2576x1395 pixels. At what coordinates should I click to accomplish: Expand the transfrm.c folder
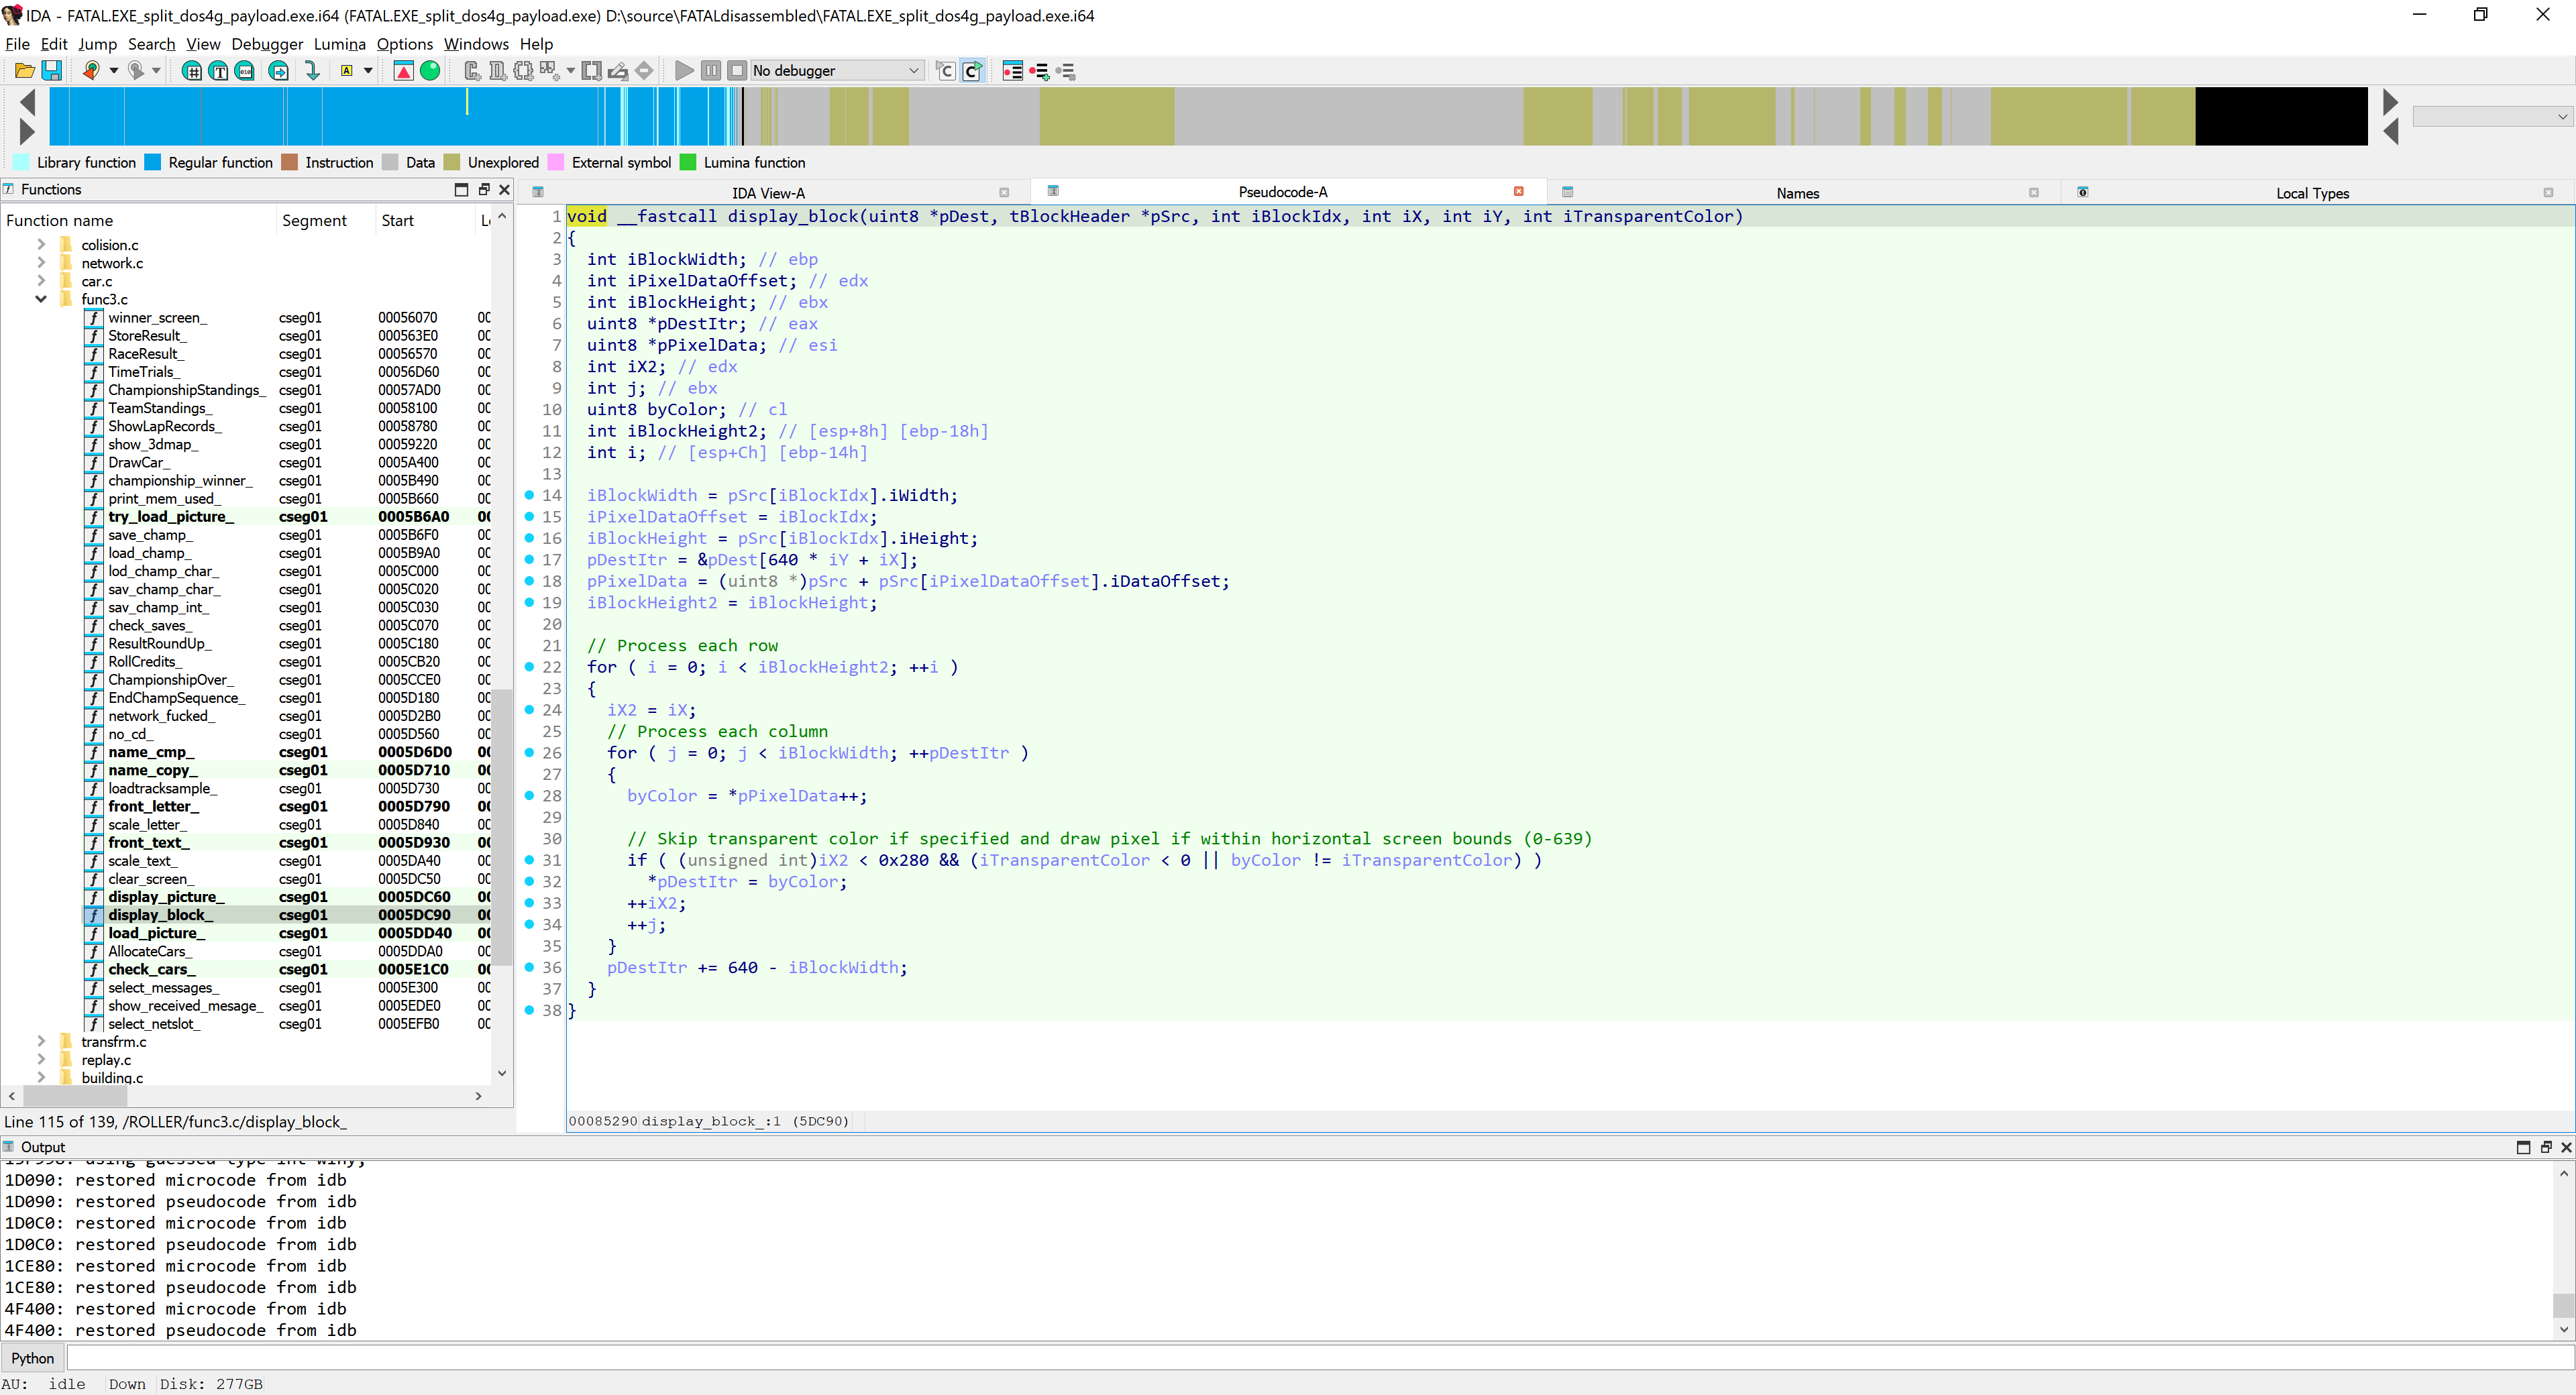click(x=41, y=1041)
